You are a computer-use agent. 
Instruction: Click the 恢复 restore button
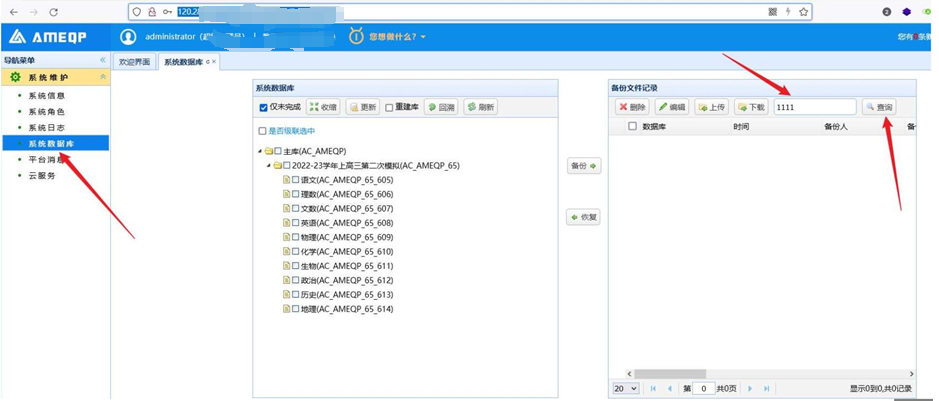pos(583,217)
